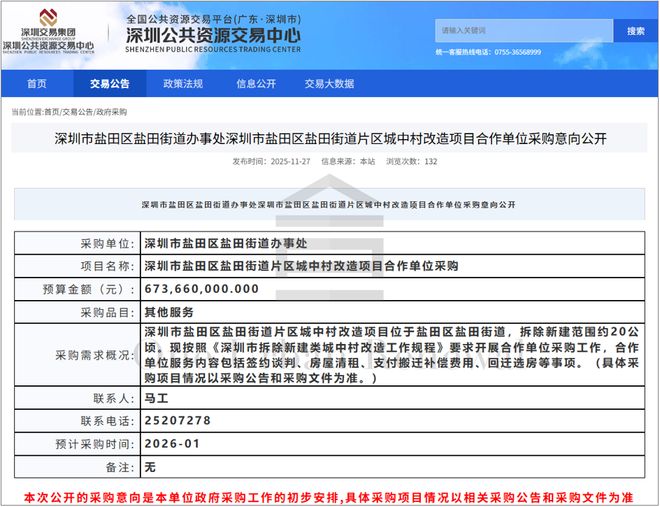660x507 pixels.
Task: Click the 联系电话 label cell
Action: [x=77, y=421]
